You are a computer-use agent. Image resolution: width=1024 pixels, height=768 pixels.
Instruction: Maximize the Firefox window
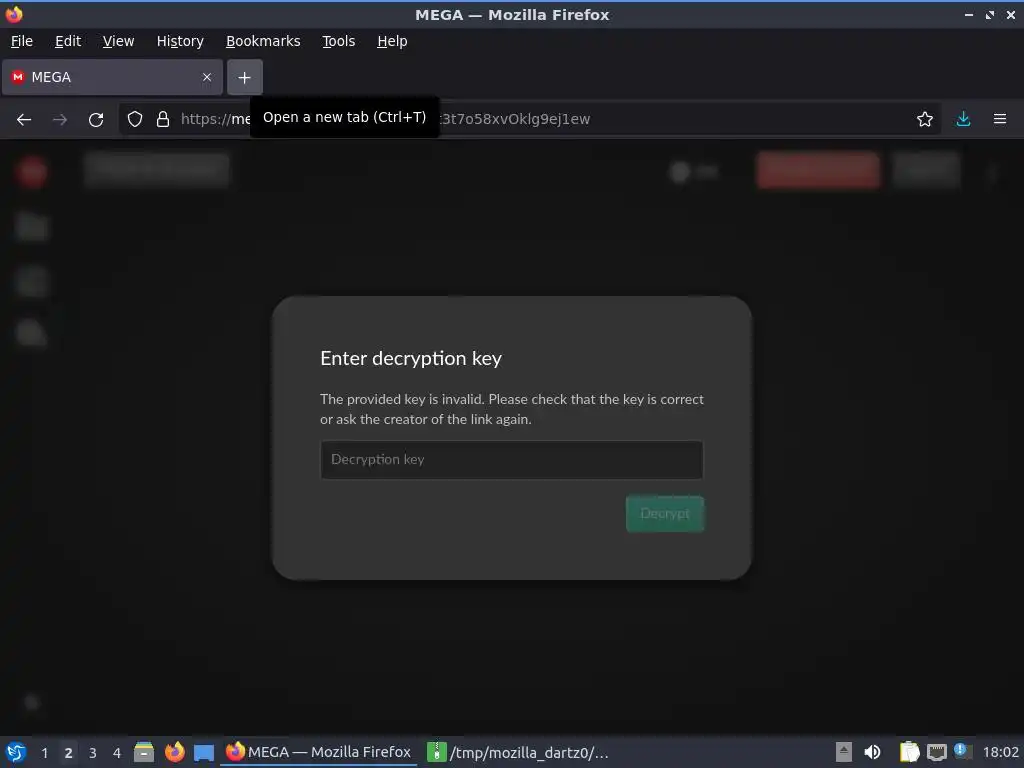pos(990,15)
